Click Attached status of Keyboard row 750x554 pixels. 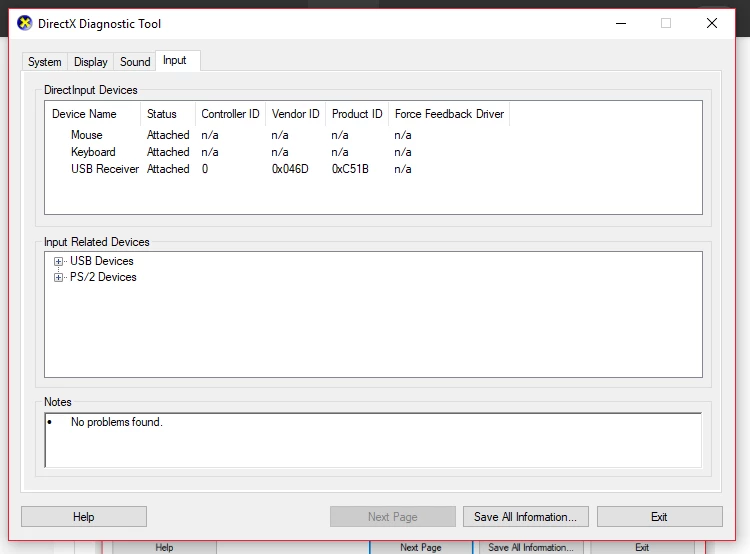[x=168, y=152]
